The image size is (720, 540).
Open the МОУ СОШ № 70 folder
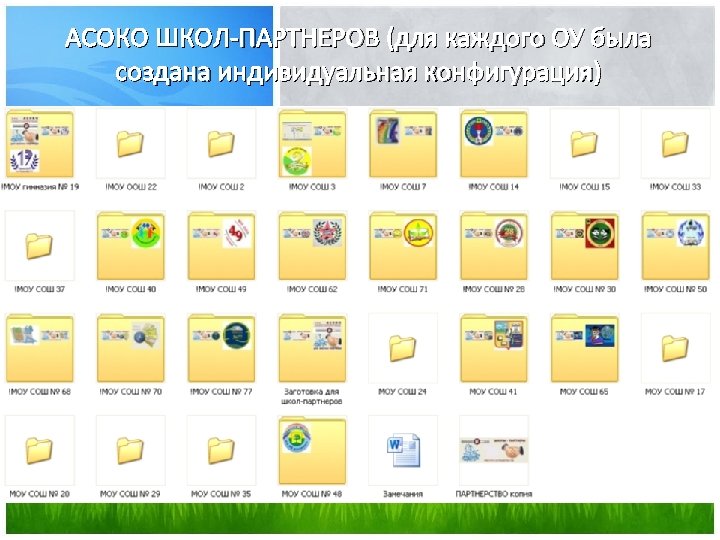pyautogui.click(x=130, y=349)
